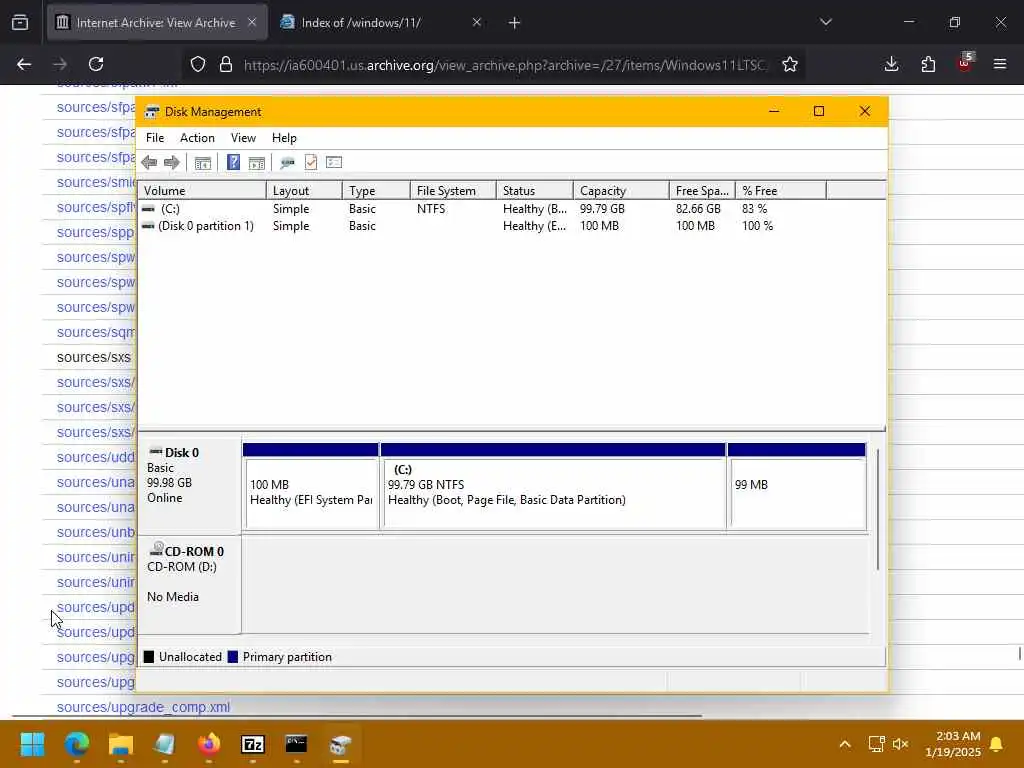The width and height of the screenshot is (1024, 768).
Task: Reload the page in Firefox
Action: (96, 64)
